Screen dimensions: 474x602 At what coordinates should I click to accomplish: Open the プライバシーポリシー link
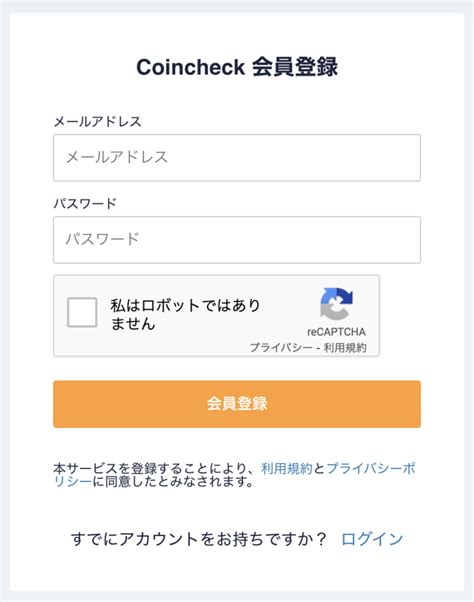click(371, 468)
